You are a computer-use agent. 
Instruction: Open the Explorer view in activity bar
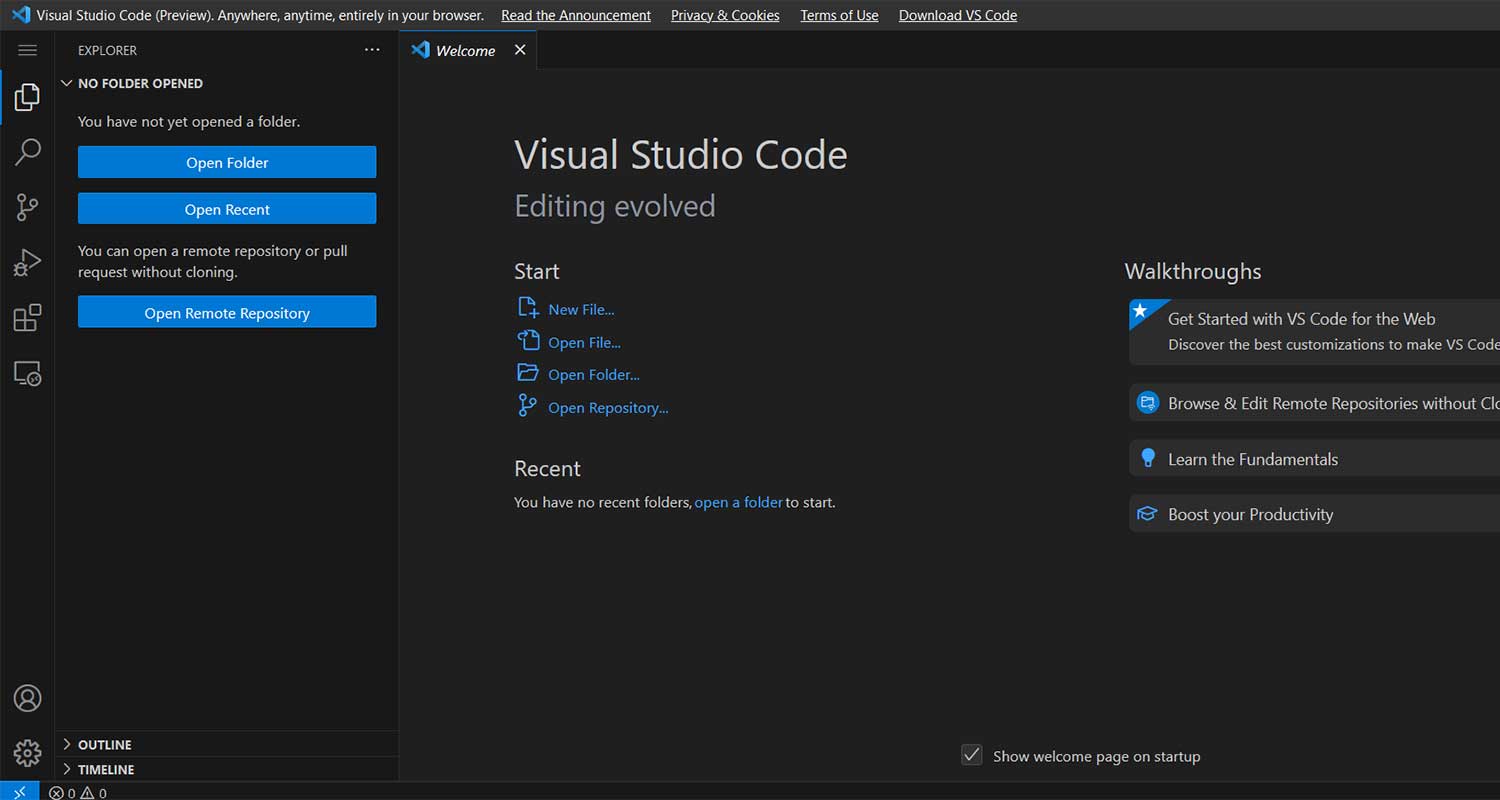coord(27,97)
